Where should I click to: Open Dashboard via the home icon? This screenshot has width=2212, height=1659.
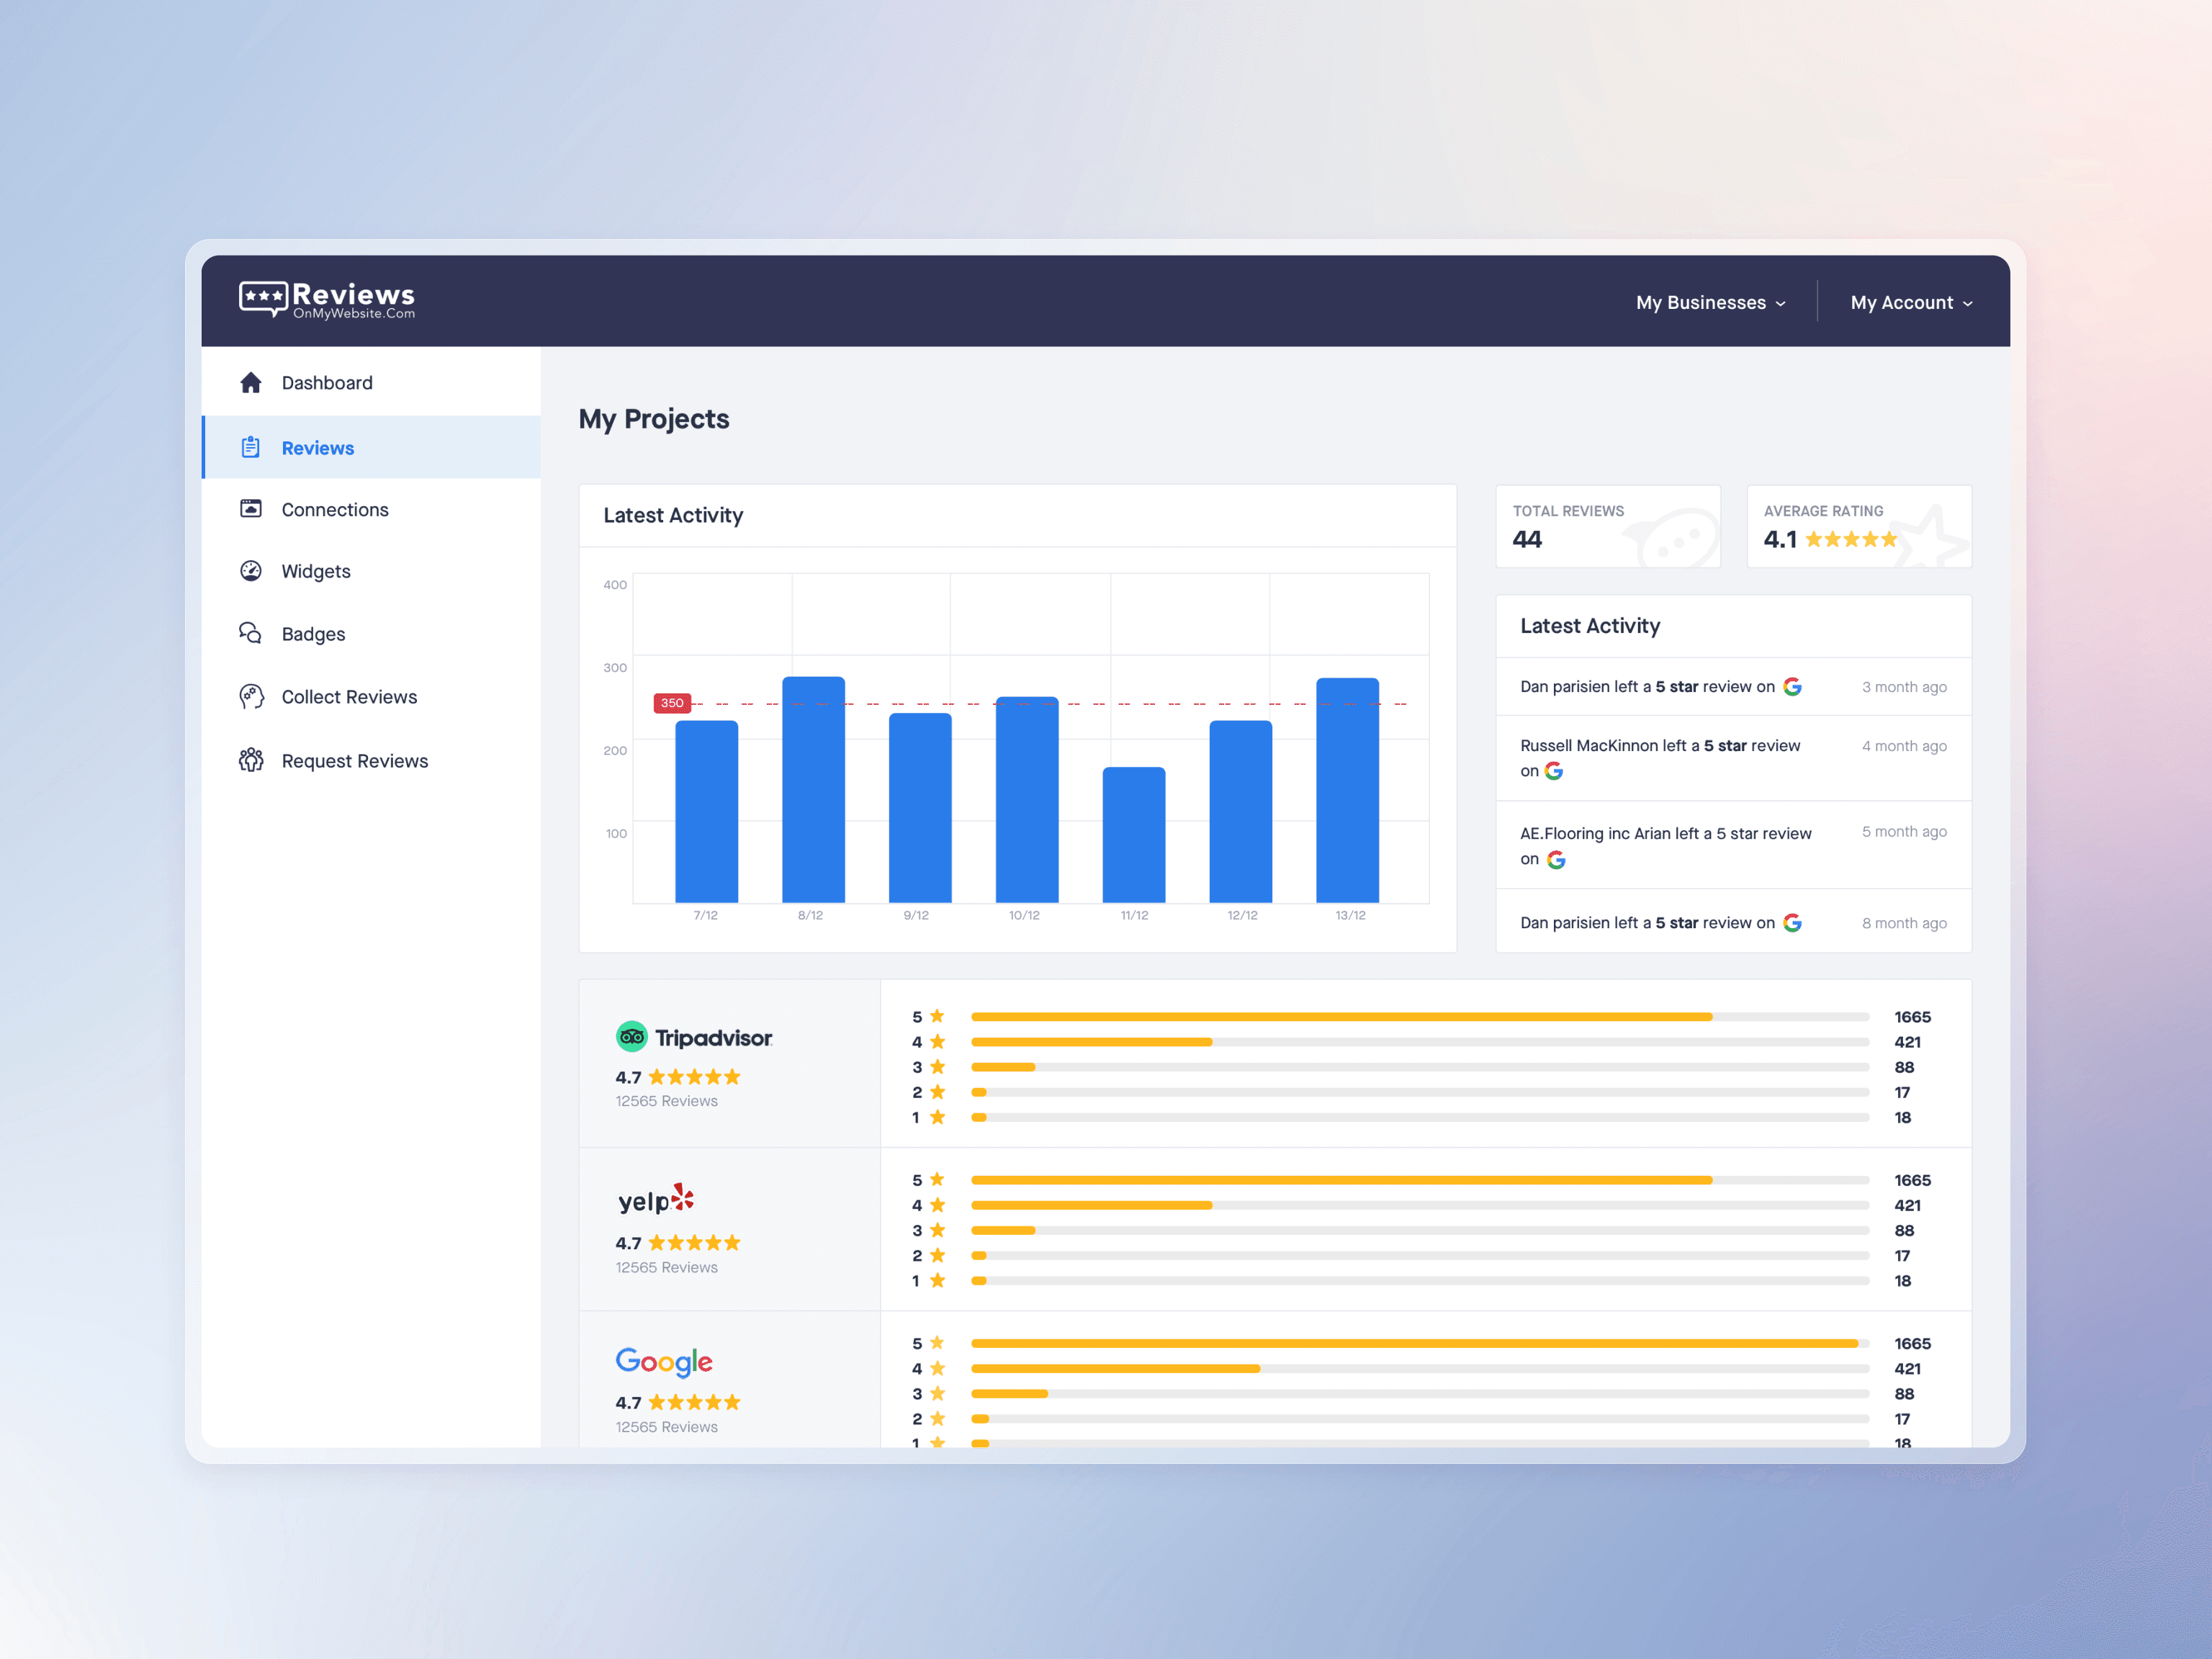(251, 382)
